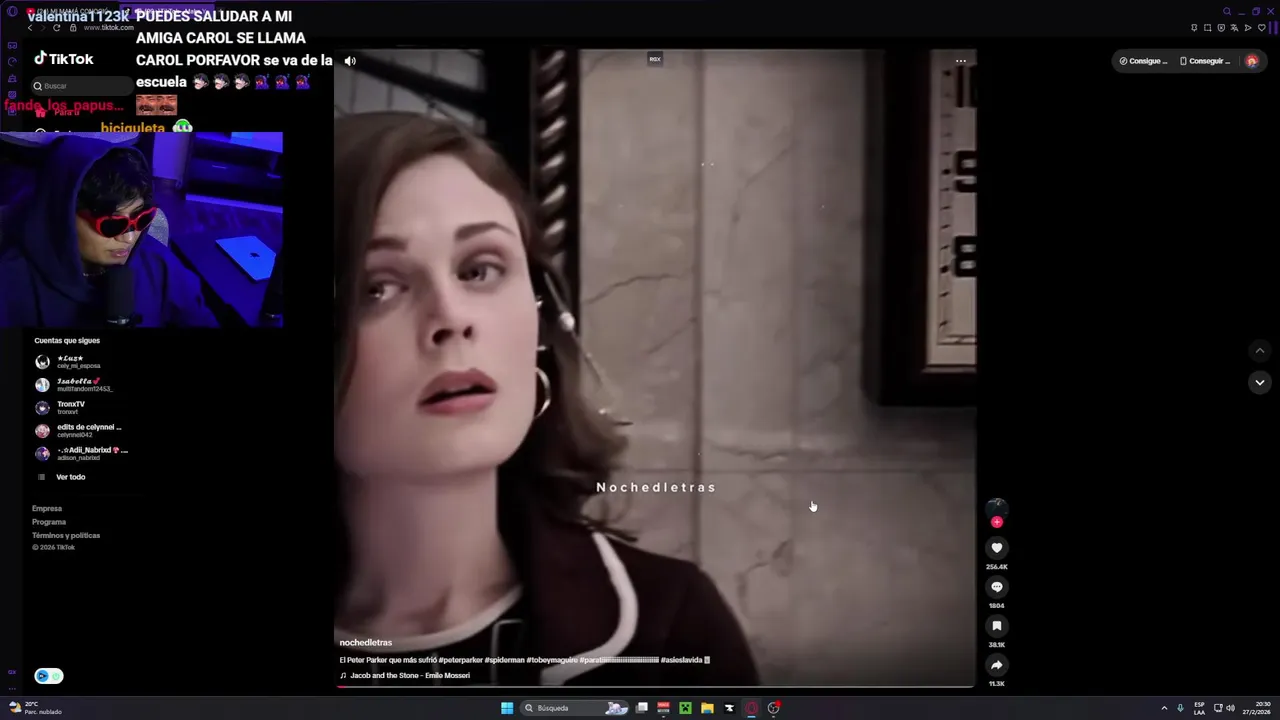The height and width of the screenshot is (720, 1280).
Task: Reload the browser page
Action: 56,27
